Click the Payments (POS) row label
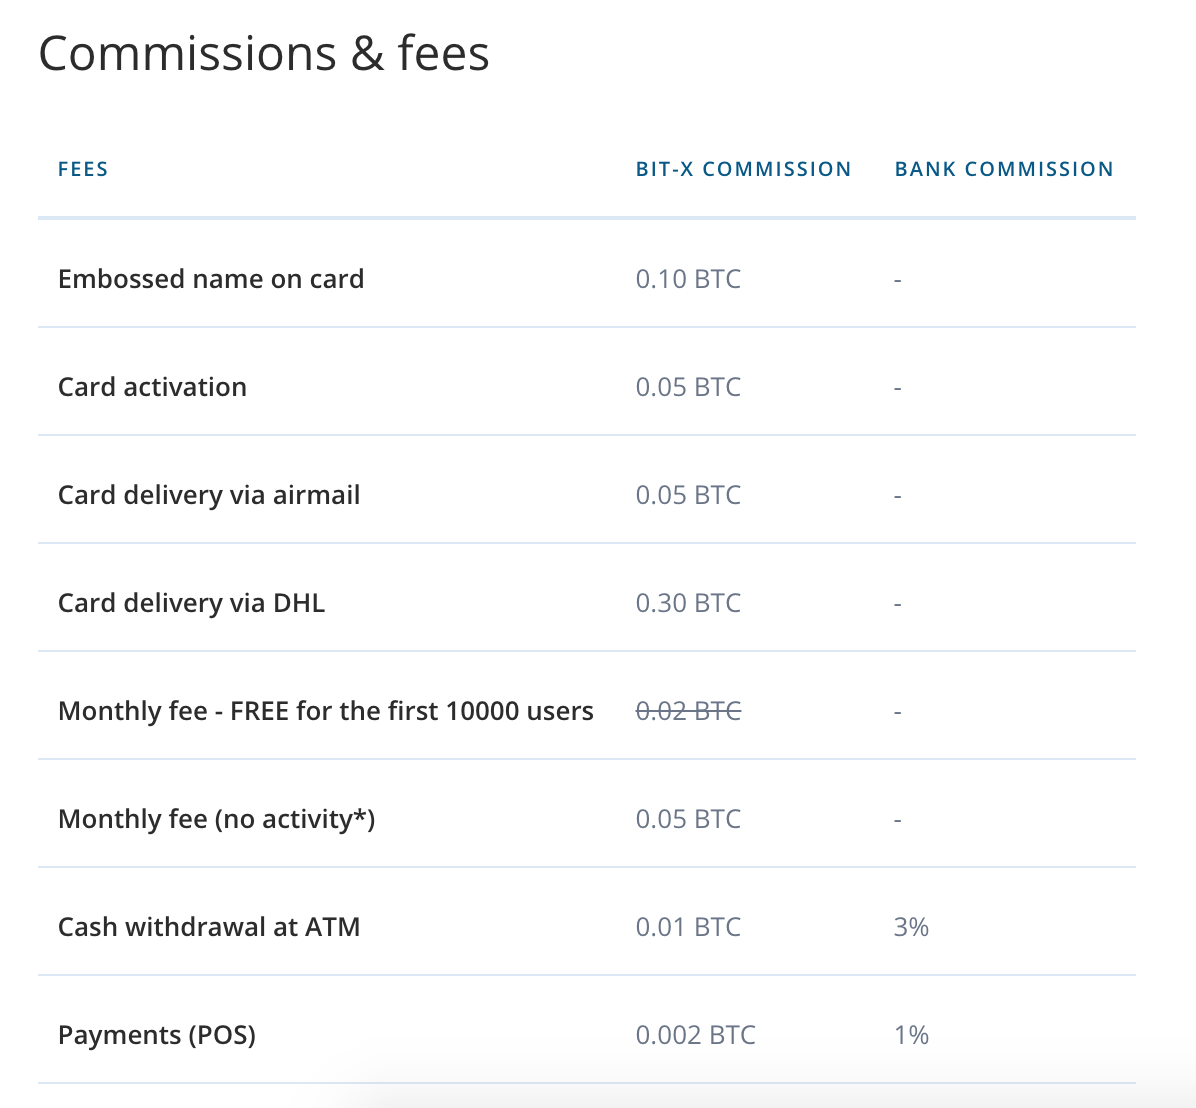 tap(157, 1036)
